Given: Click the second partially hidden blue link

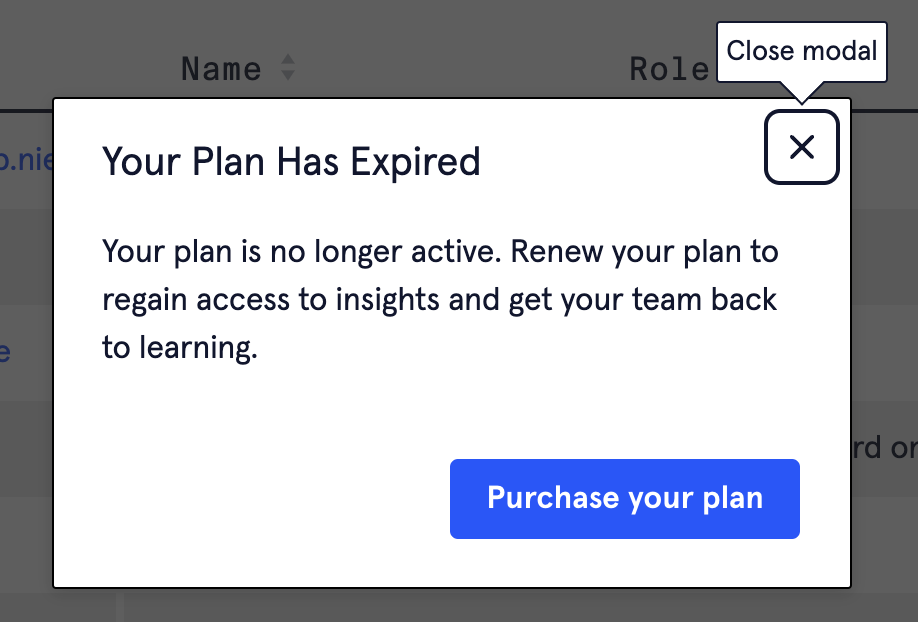Looking at the screenshot, I should click(x=5, y=352).
